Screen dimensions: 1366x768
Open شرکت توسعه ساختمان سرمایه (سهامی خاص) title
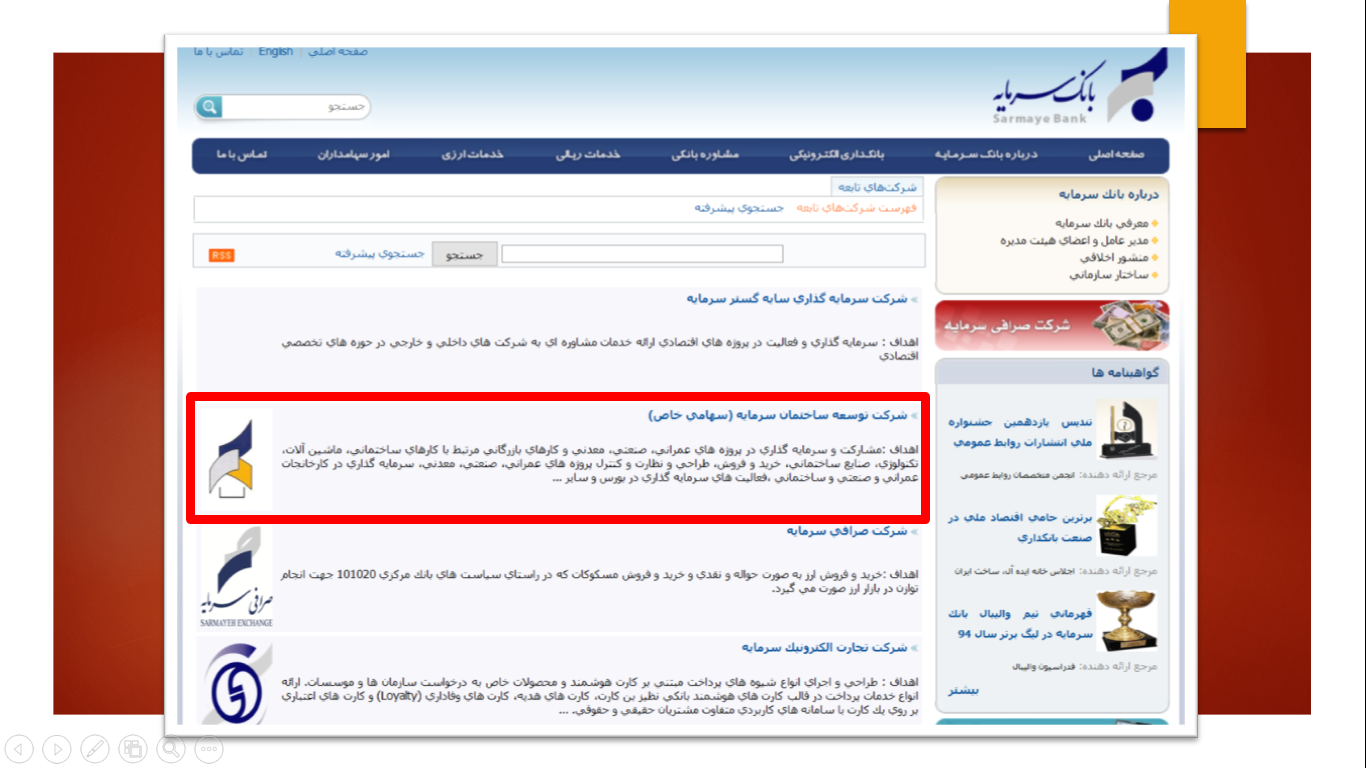coord(778,415)
